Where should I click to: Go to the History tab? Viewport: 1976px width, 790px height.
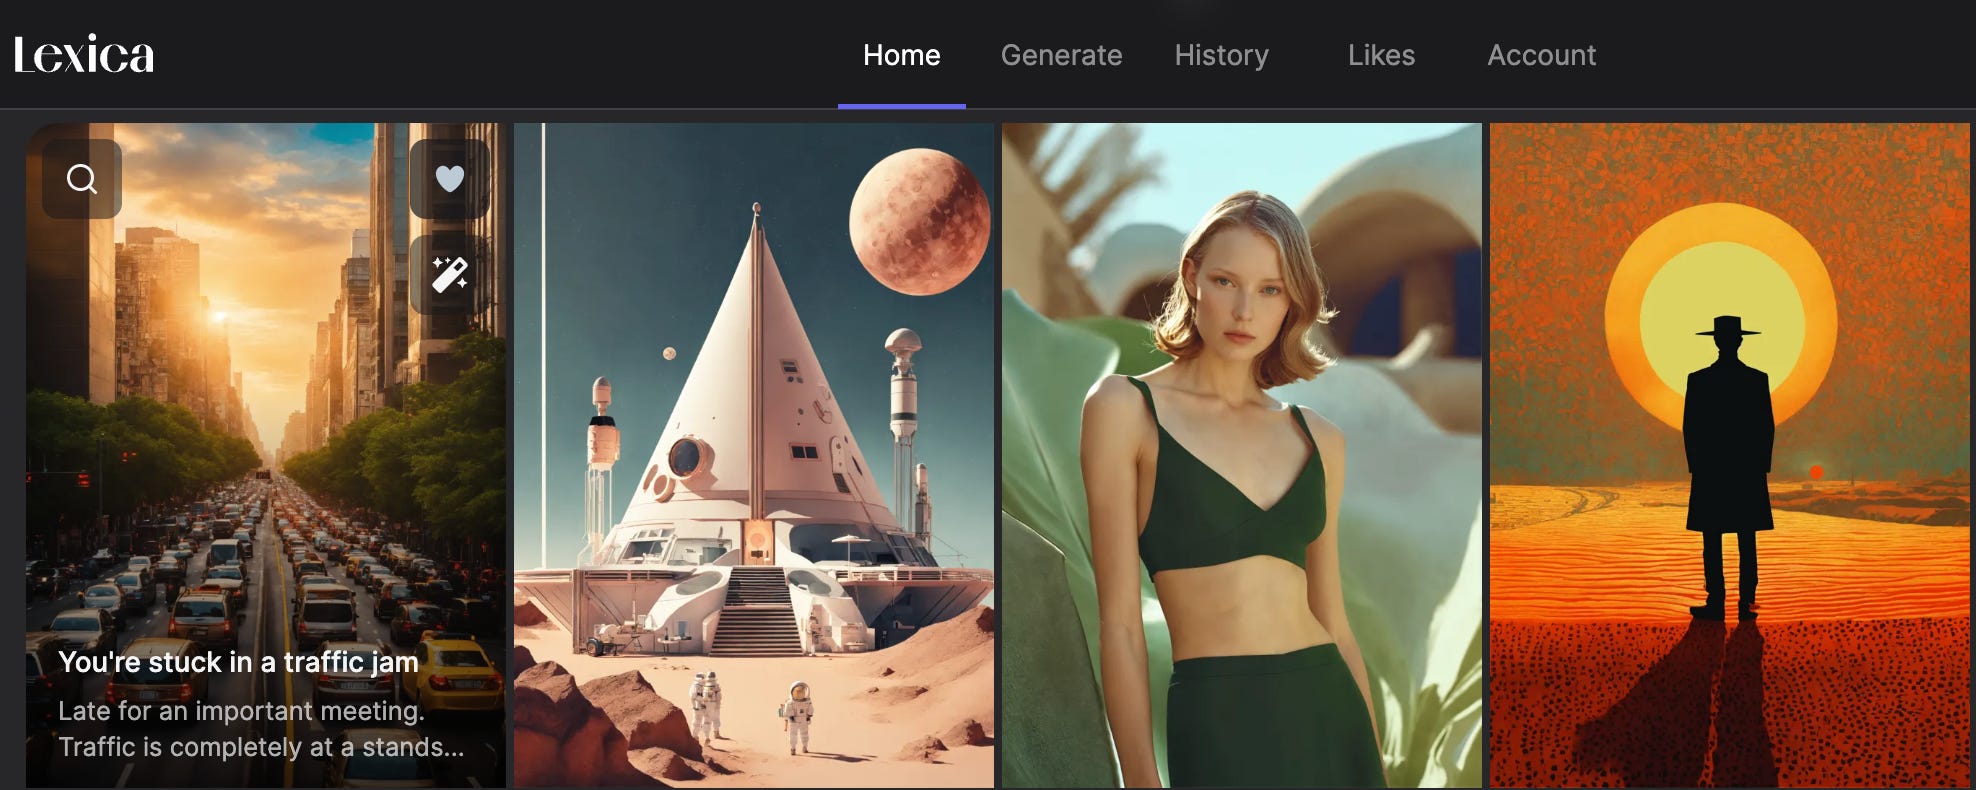tap(1222, 55)
